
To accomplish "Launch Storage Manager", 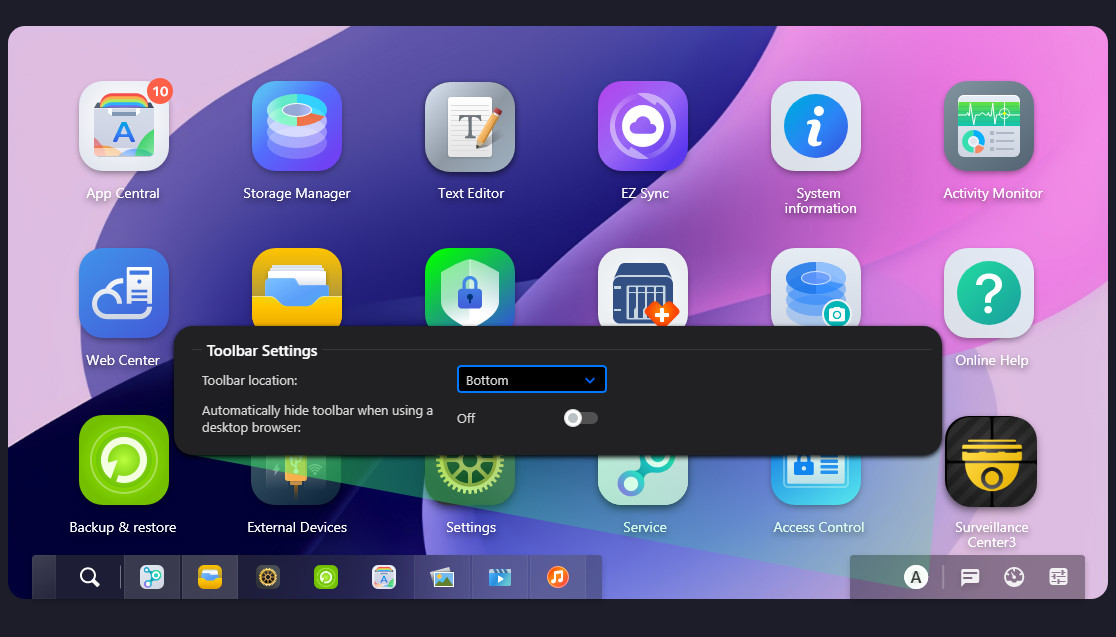I will click(297, 126).
